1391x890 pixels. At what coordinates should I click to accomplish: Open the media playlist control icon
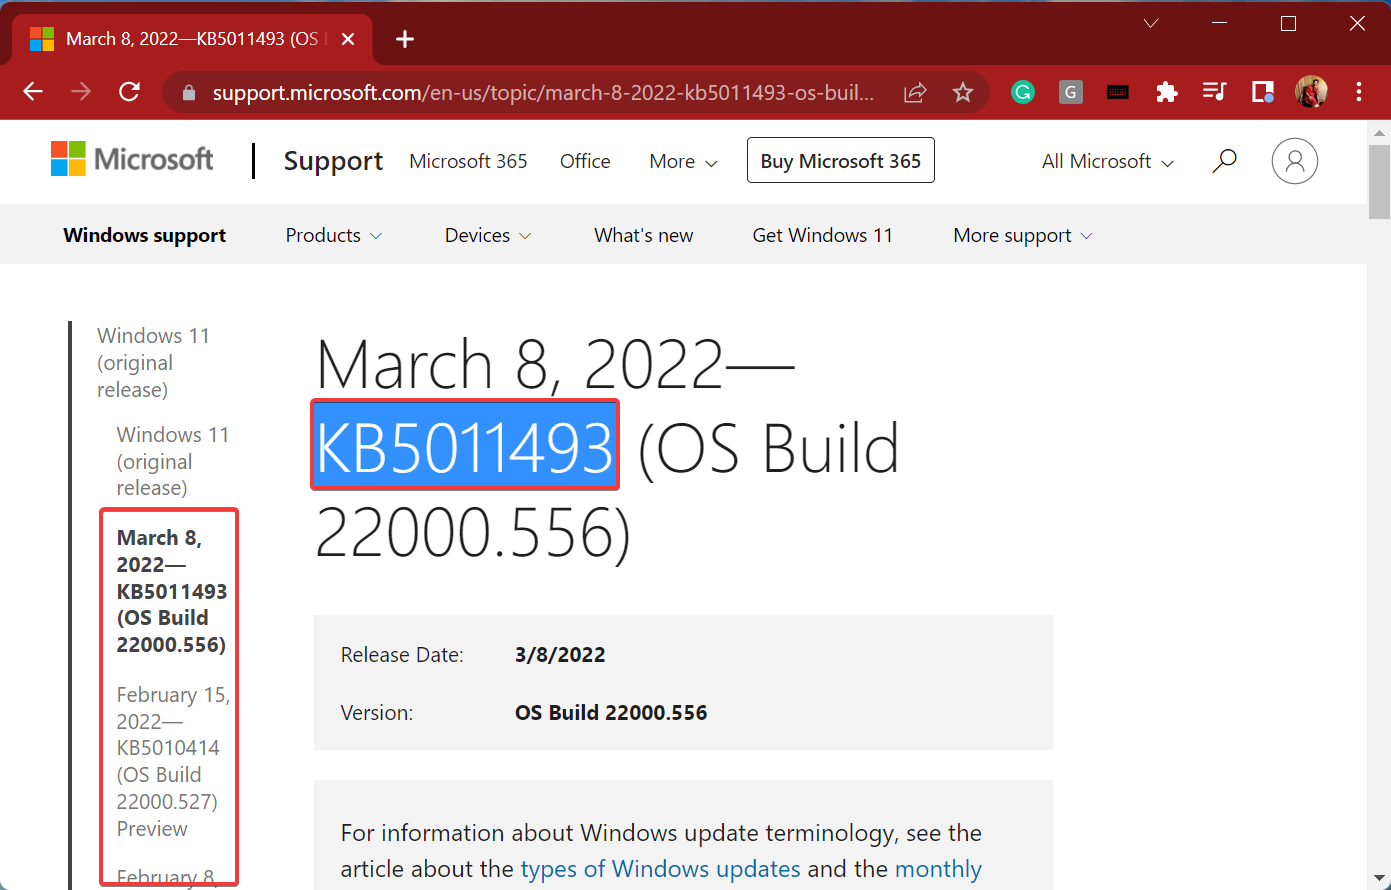point(1214,91)
